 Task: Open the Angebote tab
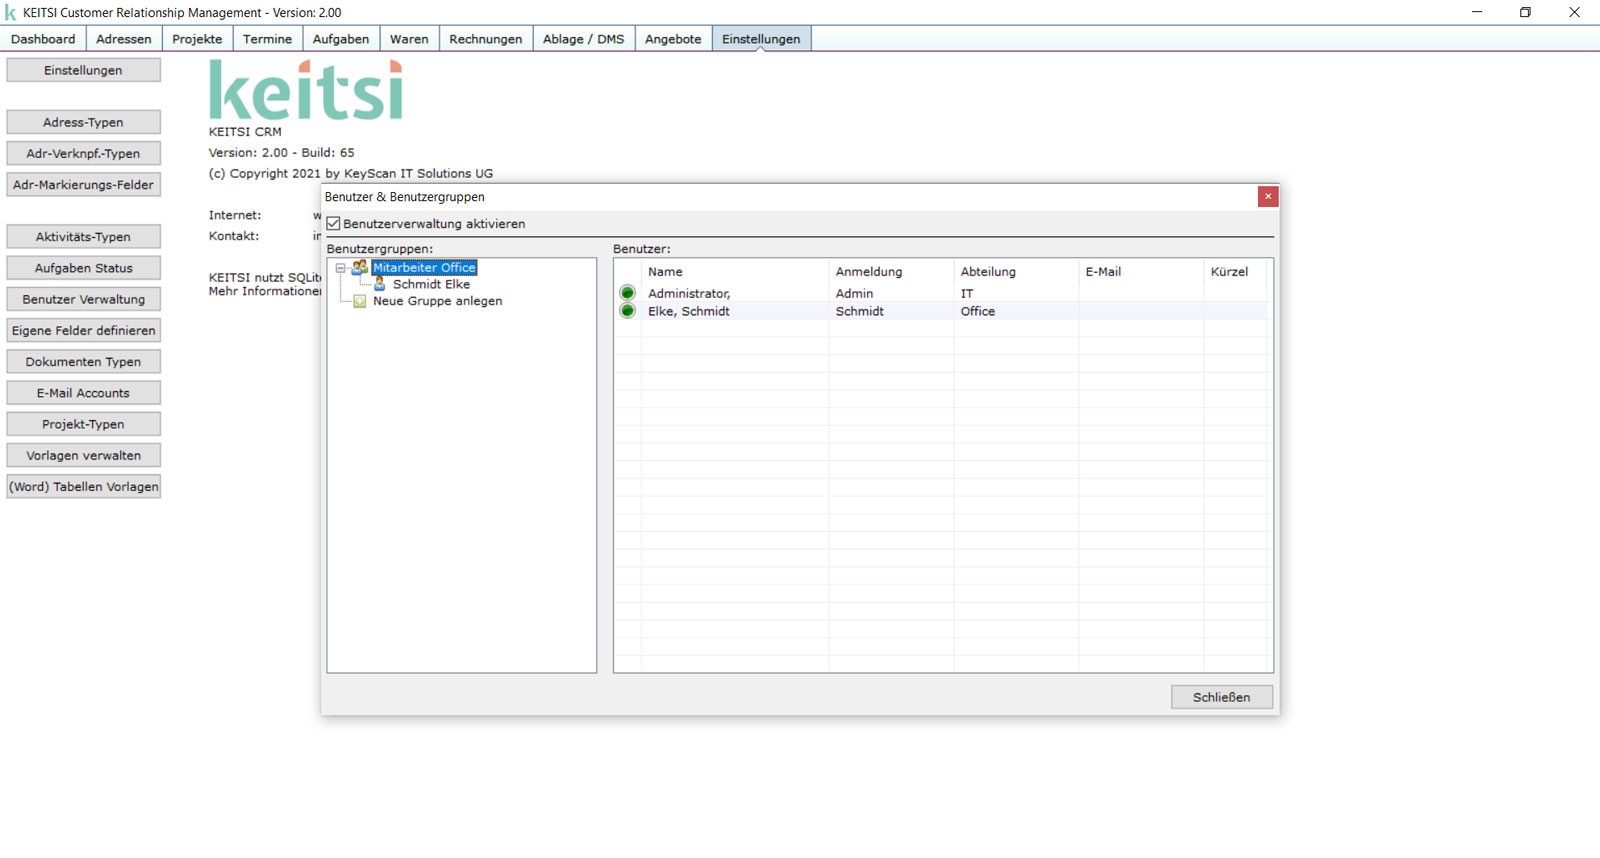point(673,39)
